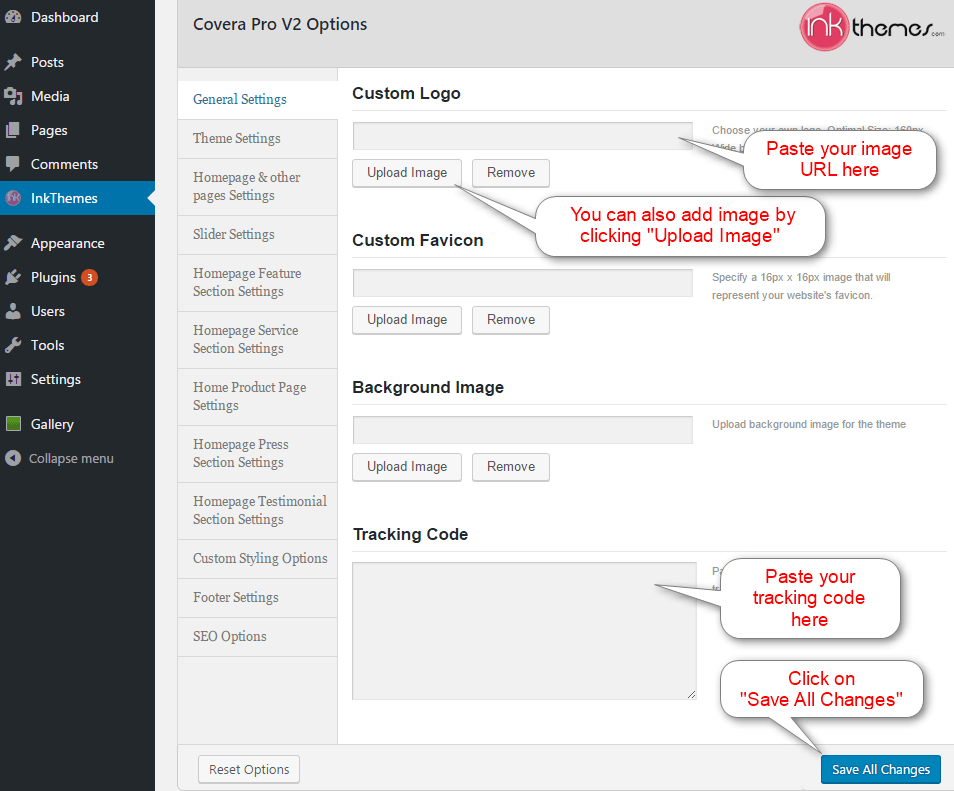Click the Reset Options button
The image size is (954, 791).
[x=249, y=770]
